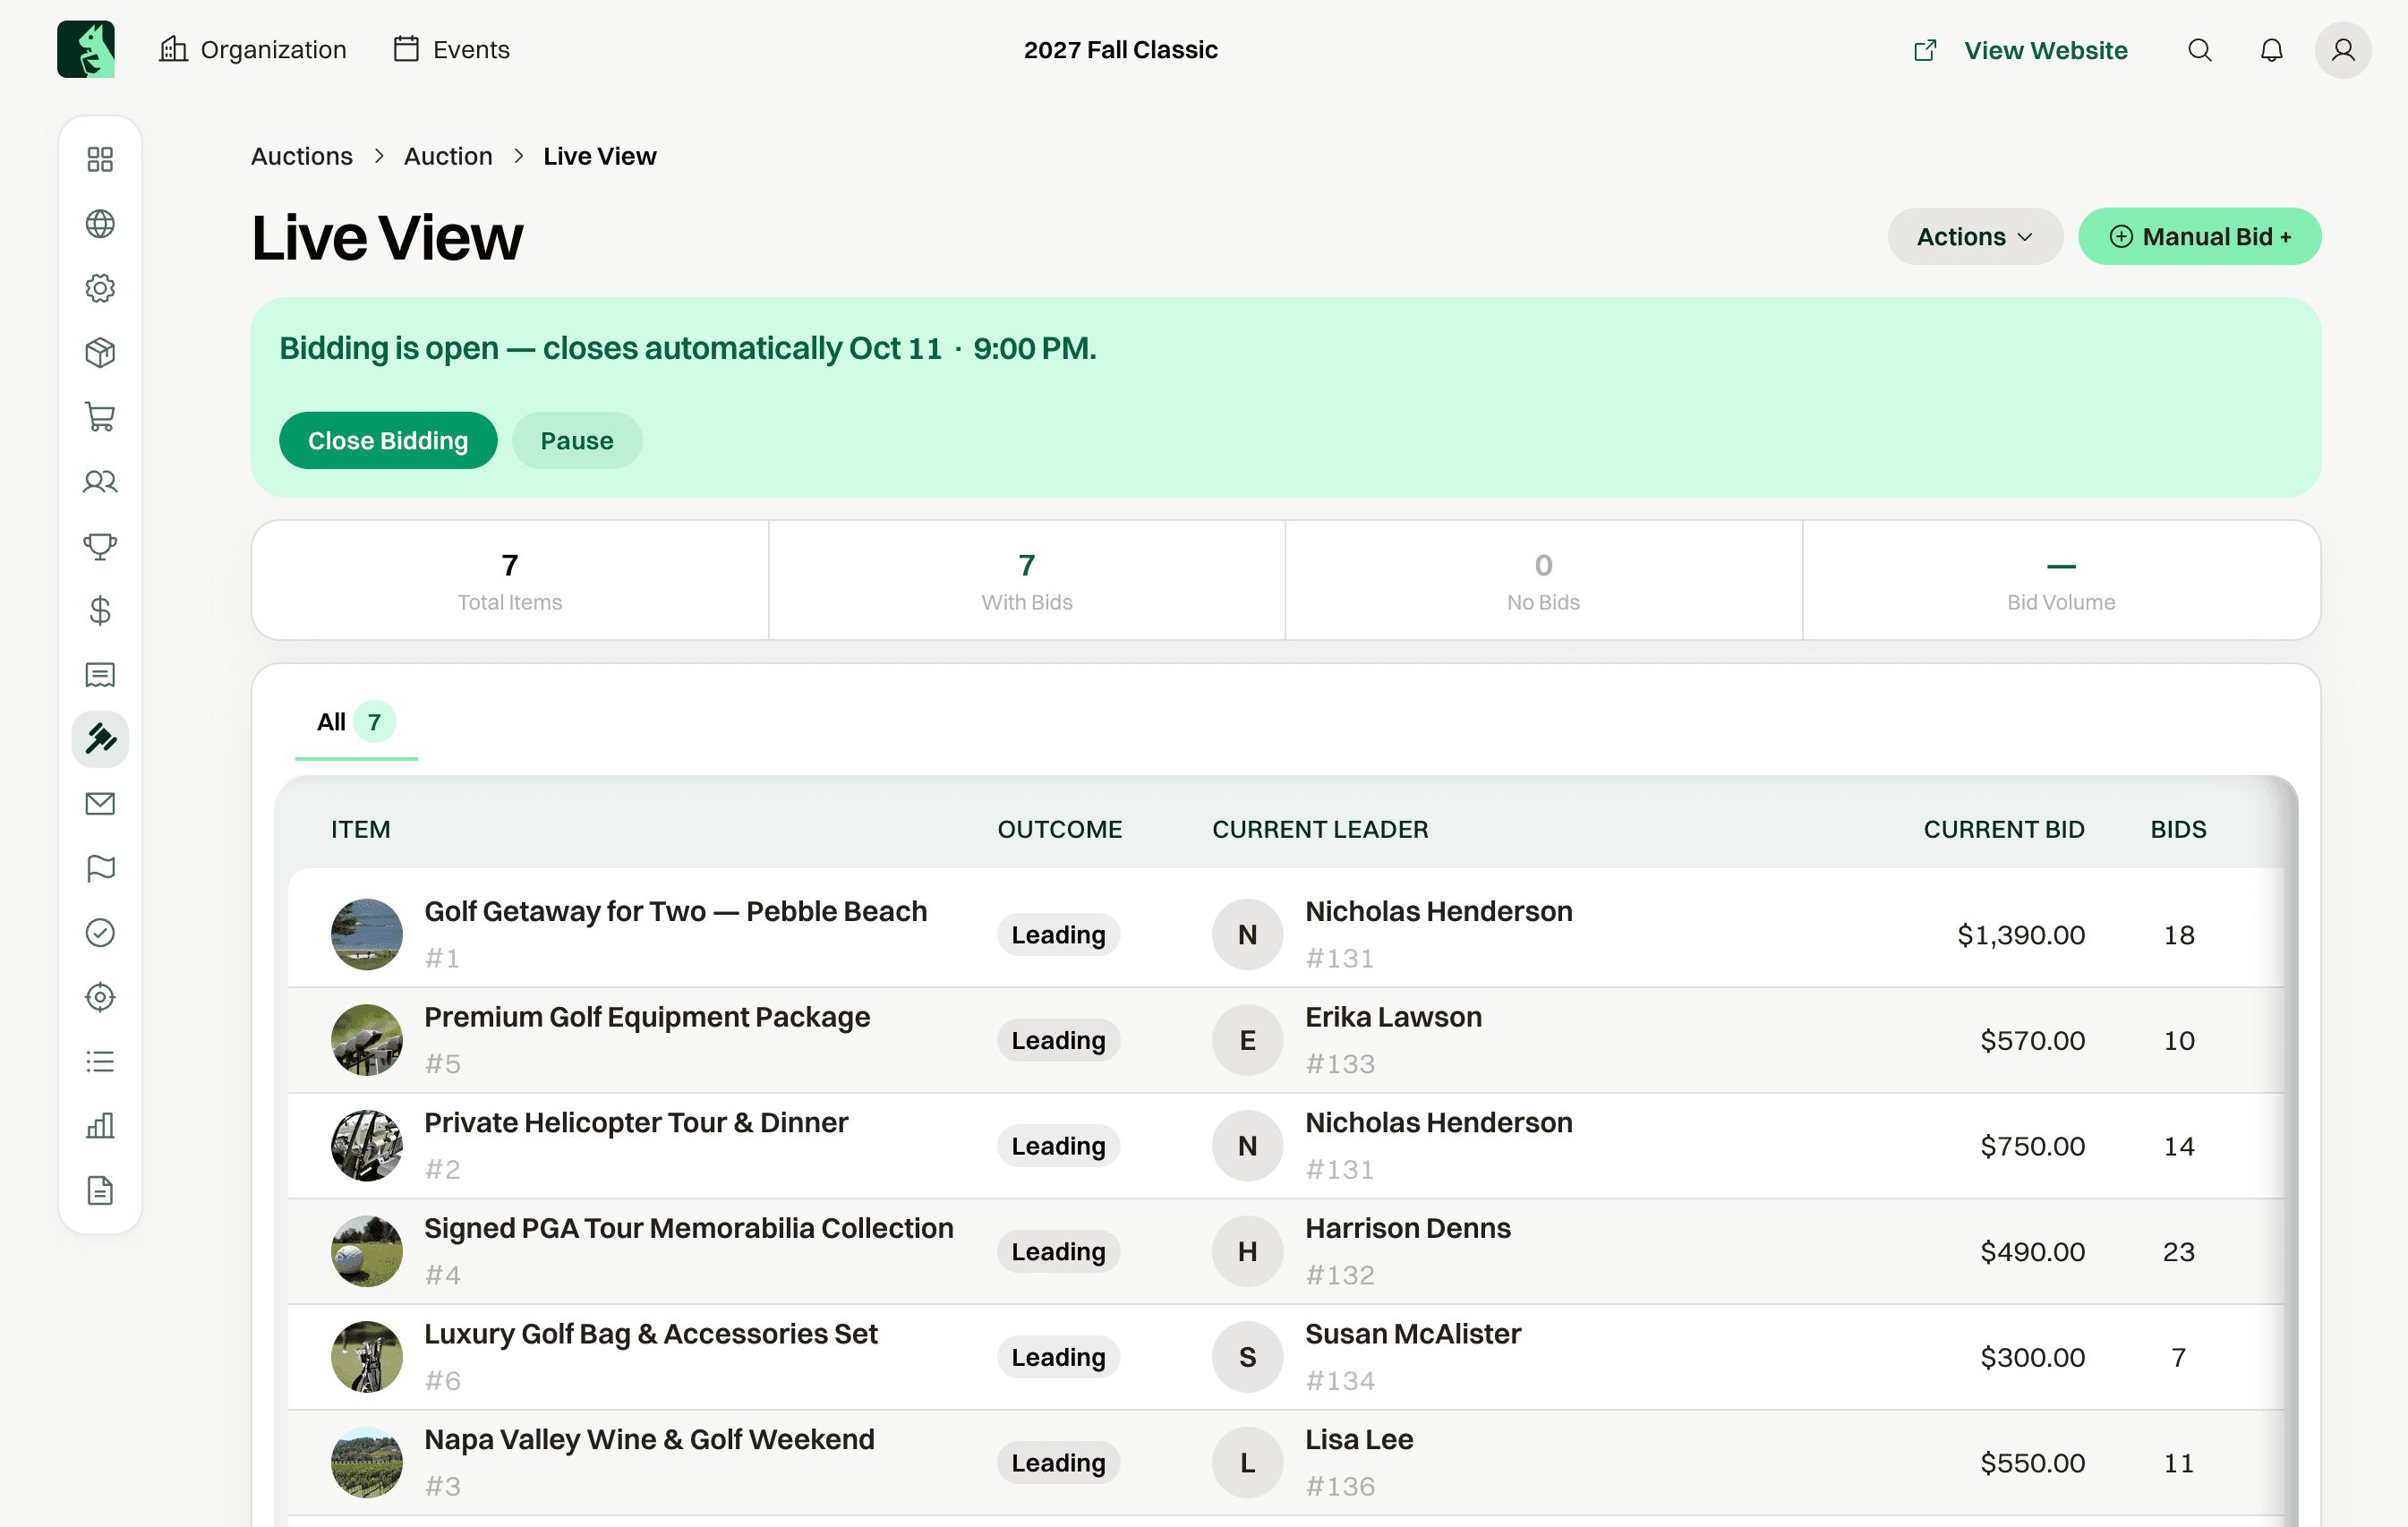Image resolution: width=2408 pixels, height=1527 pixels.
Task: Open the checkmark circle icon in sidebar
Action: point(100,932)
